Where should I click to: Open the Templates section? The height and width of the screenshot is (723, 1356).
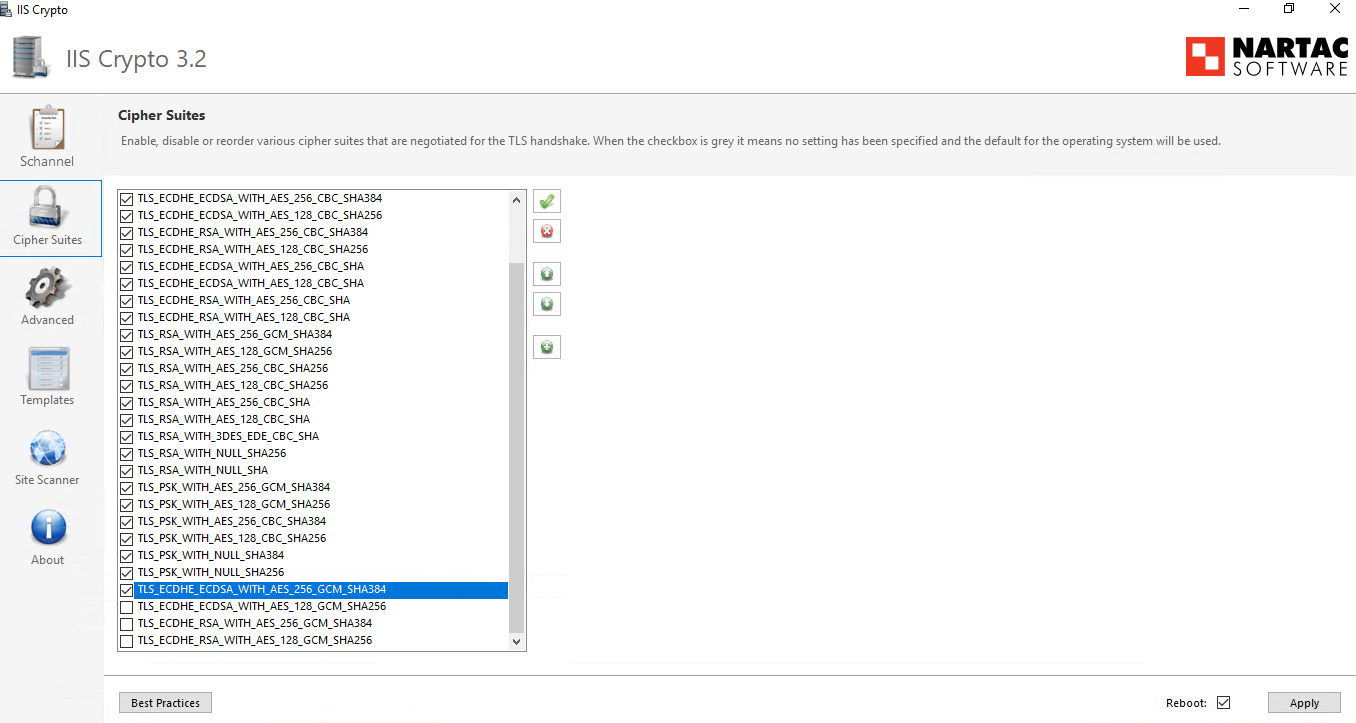tap(47, 377)
